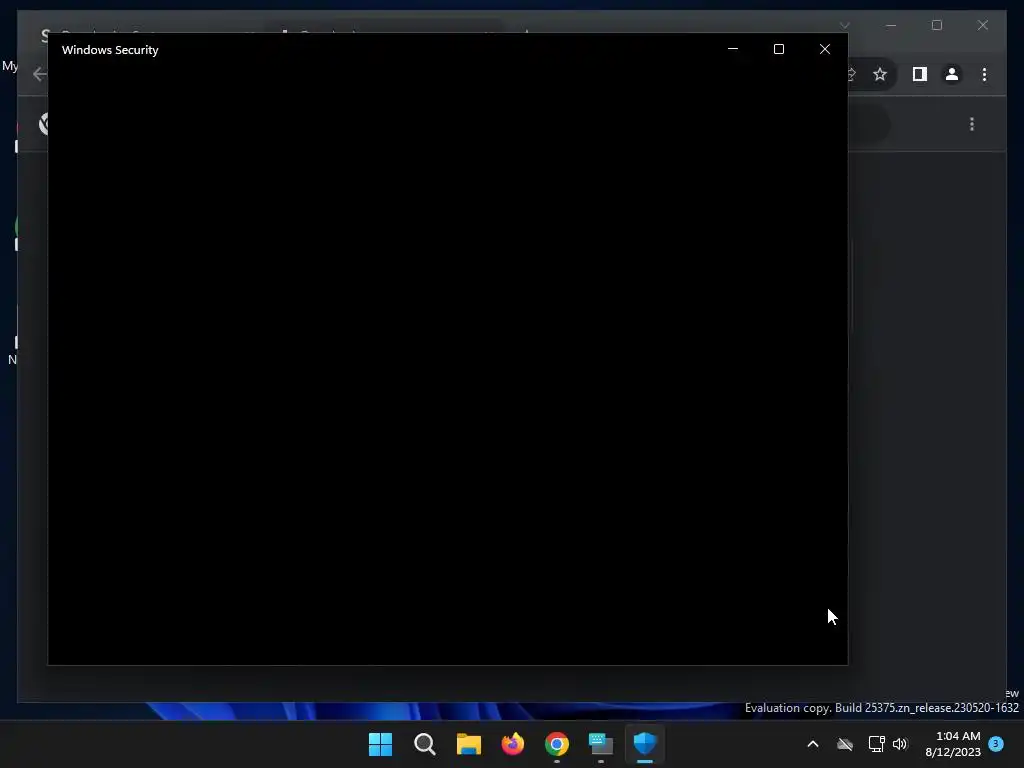Maximize the Chrome window
Viewport: 1024px width, 768px height.
pos(936,25)
